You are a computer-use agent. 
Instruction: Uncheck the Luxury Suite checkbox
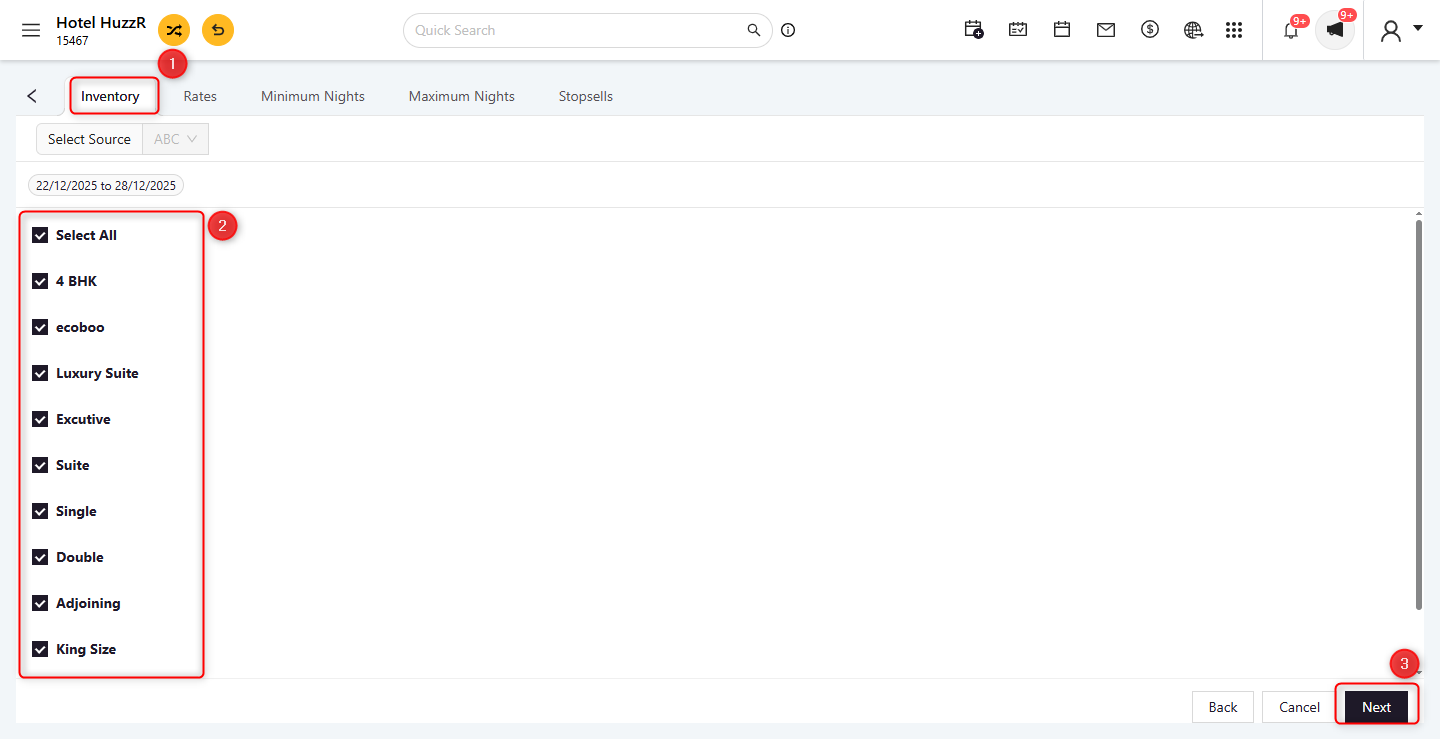click(40, 373)
